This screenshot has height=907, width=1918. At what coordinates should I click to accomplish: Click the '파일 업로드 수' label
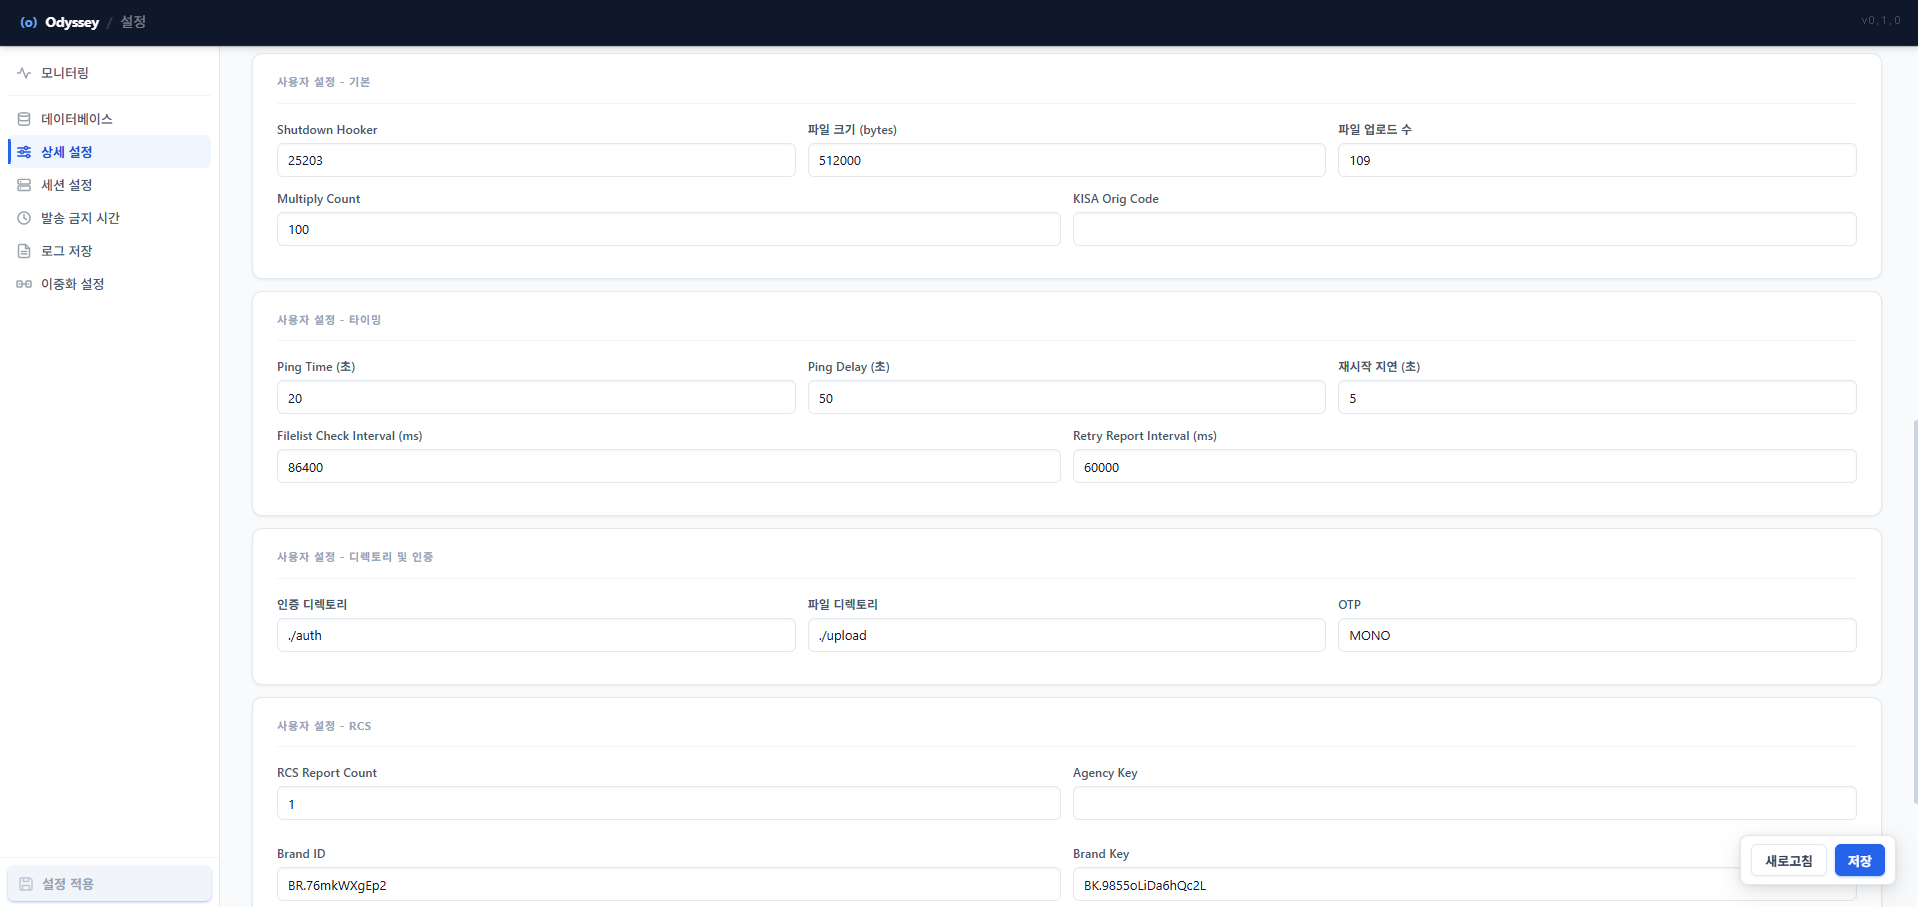1375,130
